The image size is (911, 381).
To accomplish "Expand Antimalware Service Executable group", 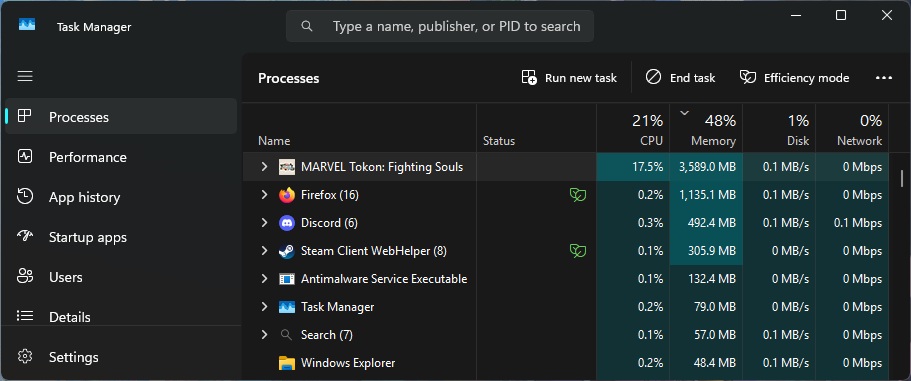I will [264, 278].
